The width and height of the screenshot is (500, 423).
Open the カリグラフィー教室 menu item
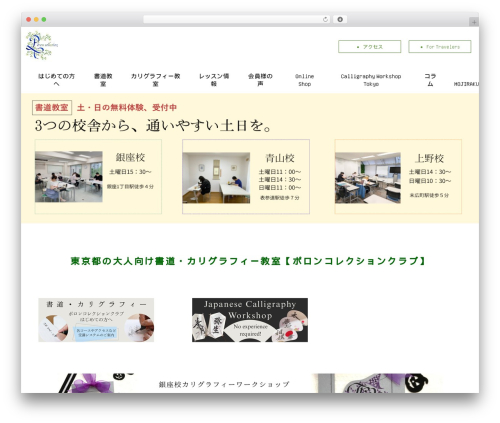(x=155, y=80)
